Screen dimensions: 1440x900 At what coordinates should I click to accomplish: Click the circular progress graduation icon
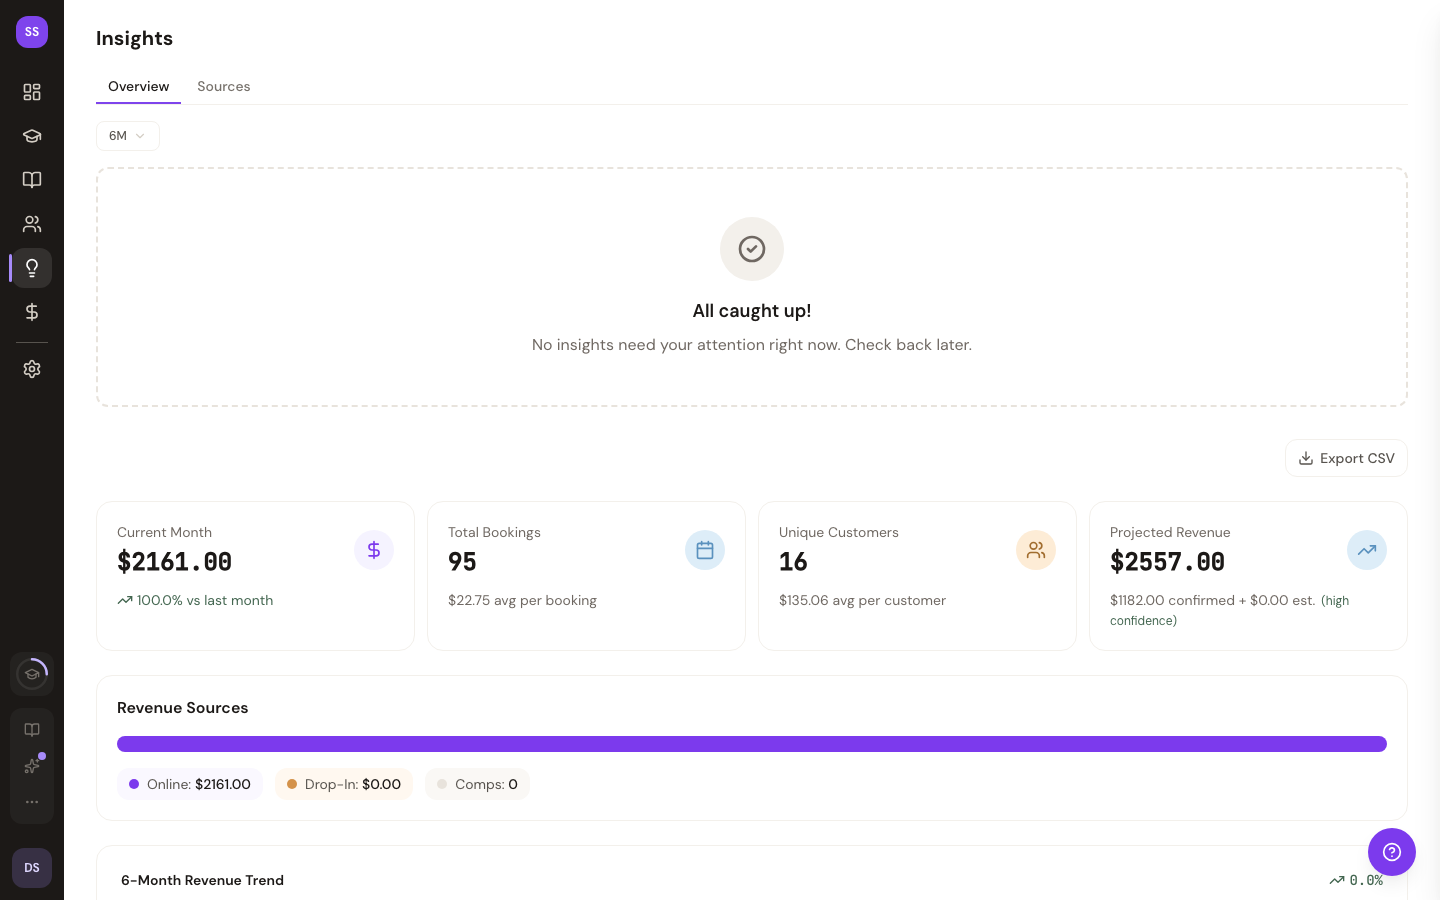[32, 674]
